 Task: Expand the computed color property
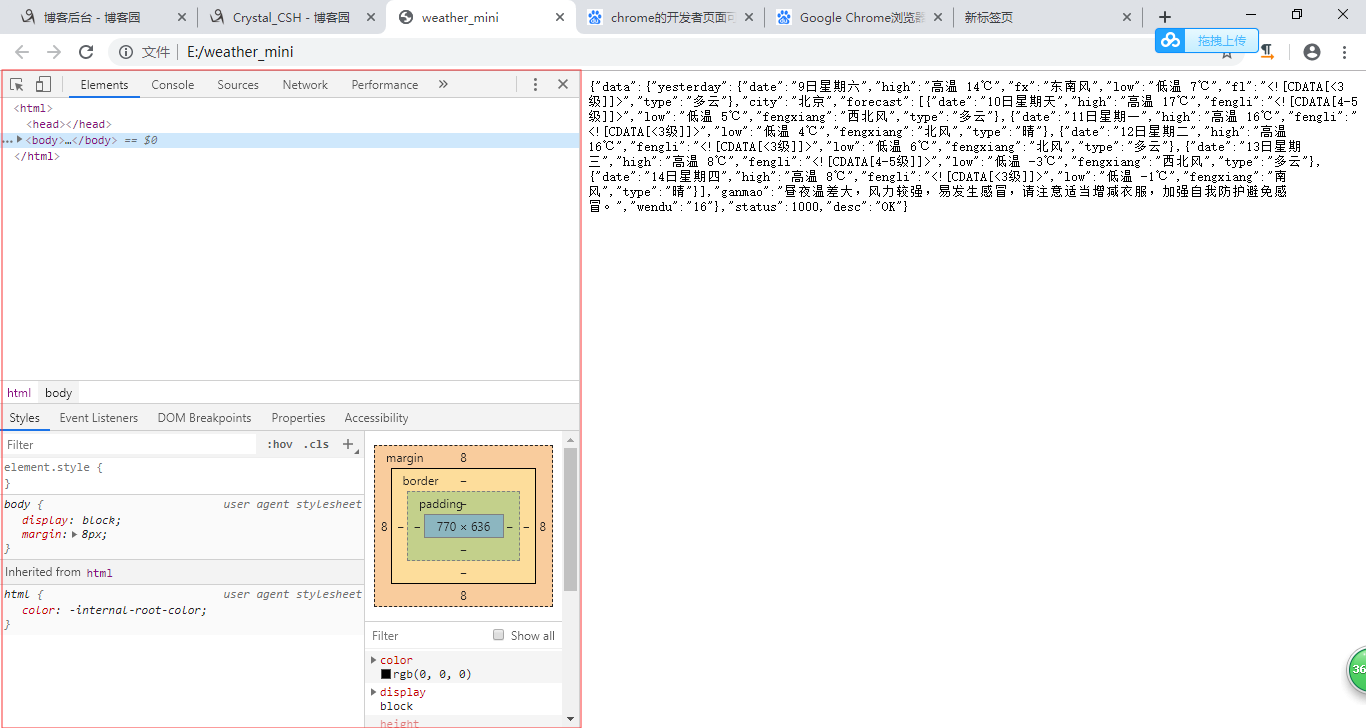pos(374,660)
